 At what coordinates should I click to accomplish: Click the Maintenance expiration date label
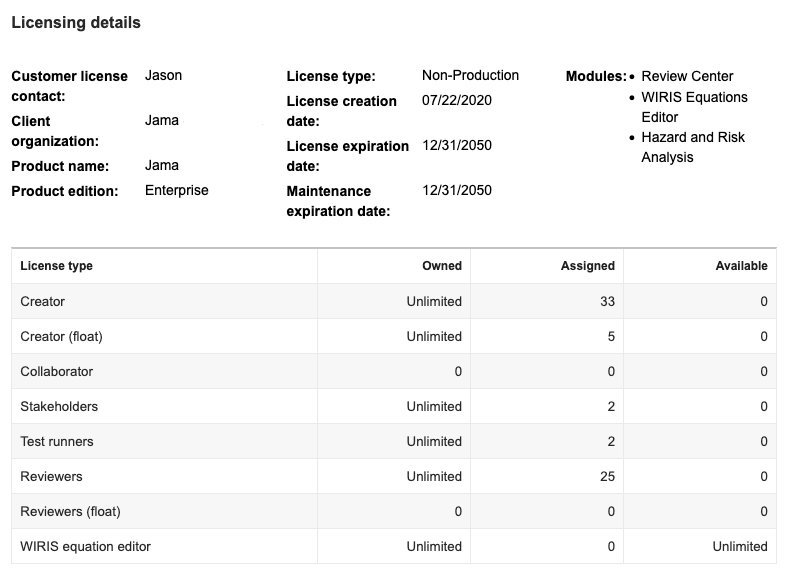[x=338, y=202]
